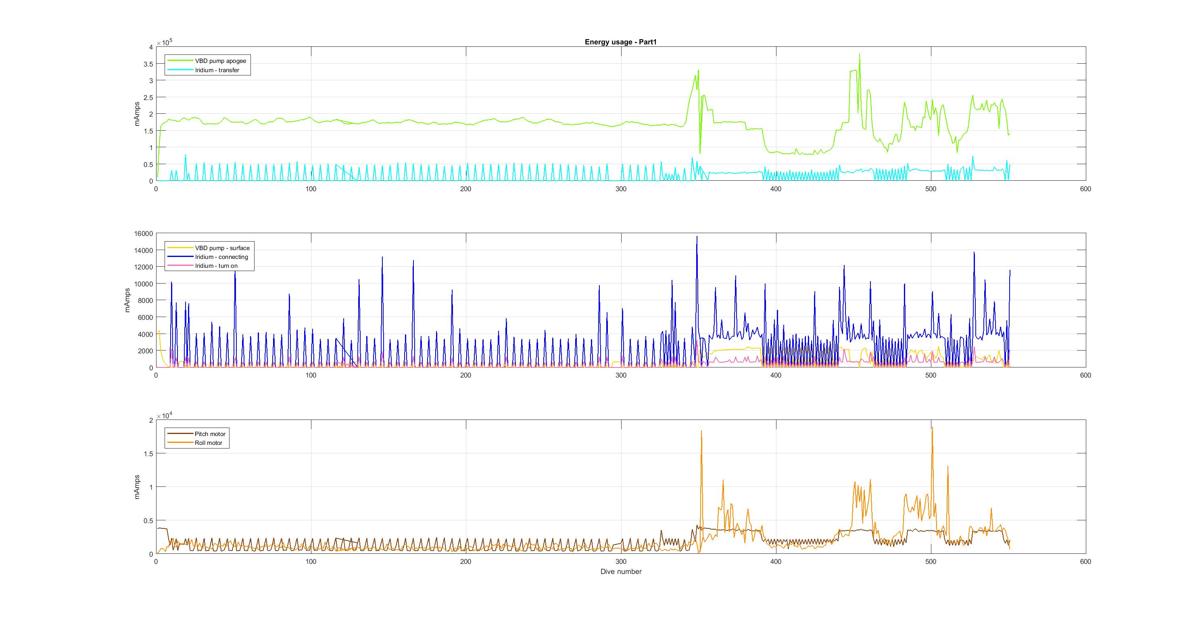Click the '×10^5' exponent label on VBD apogee plot
This screenshot has width=1200, height=622.
[x=165, y=41]
